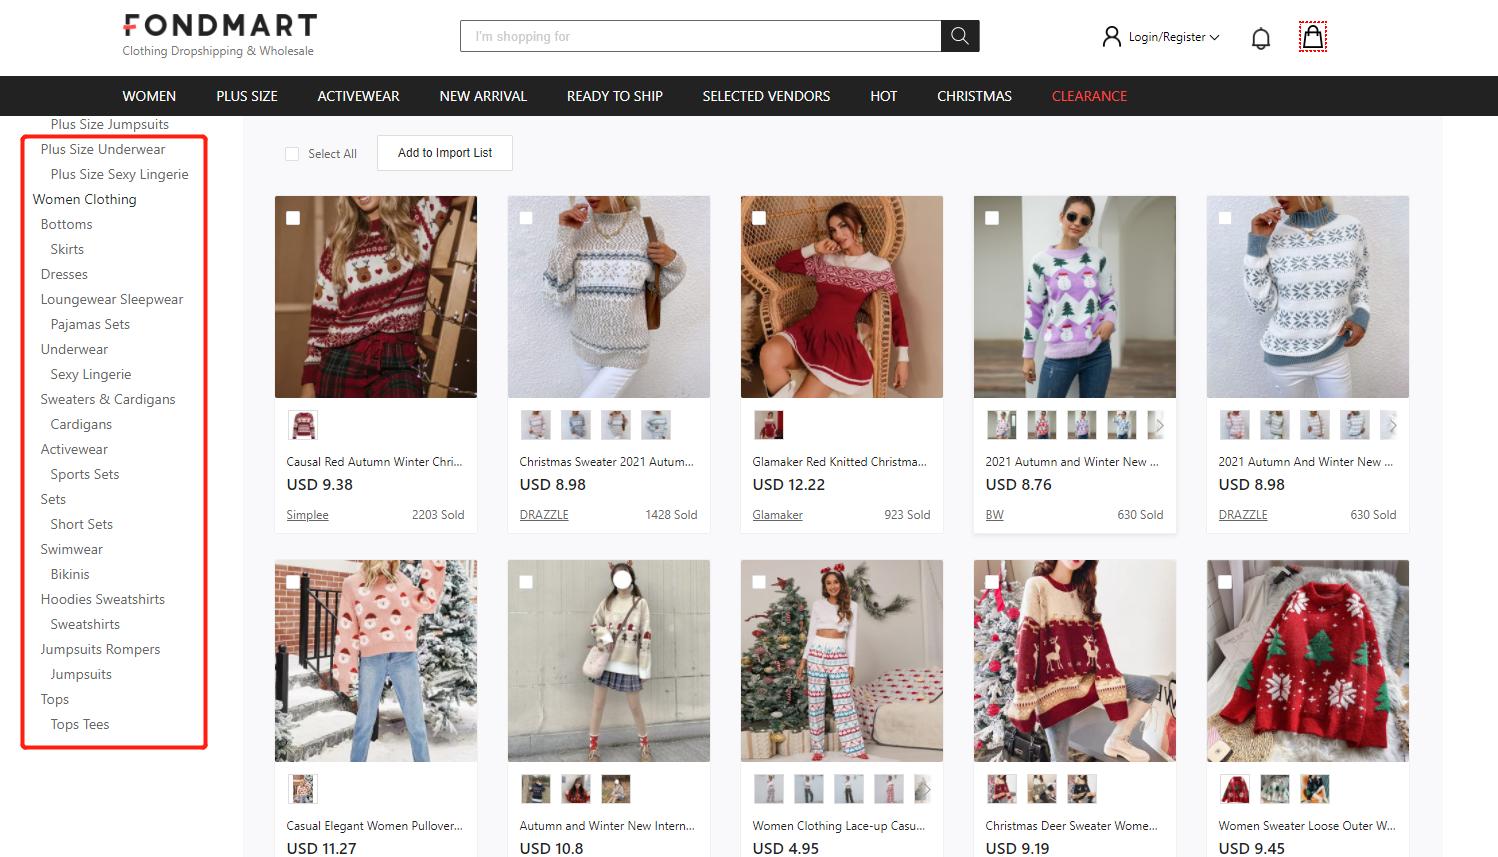Screen dimensions: 1498x857
Task: Open the CLEARANCE menu item
Action: (x=1089, y=96)
